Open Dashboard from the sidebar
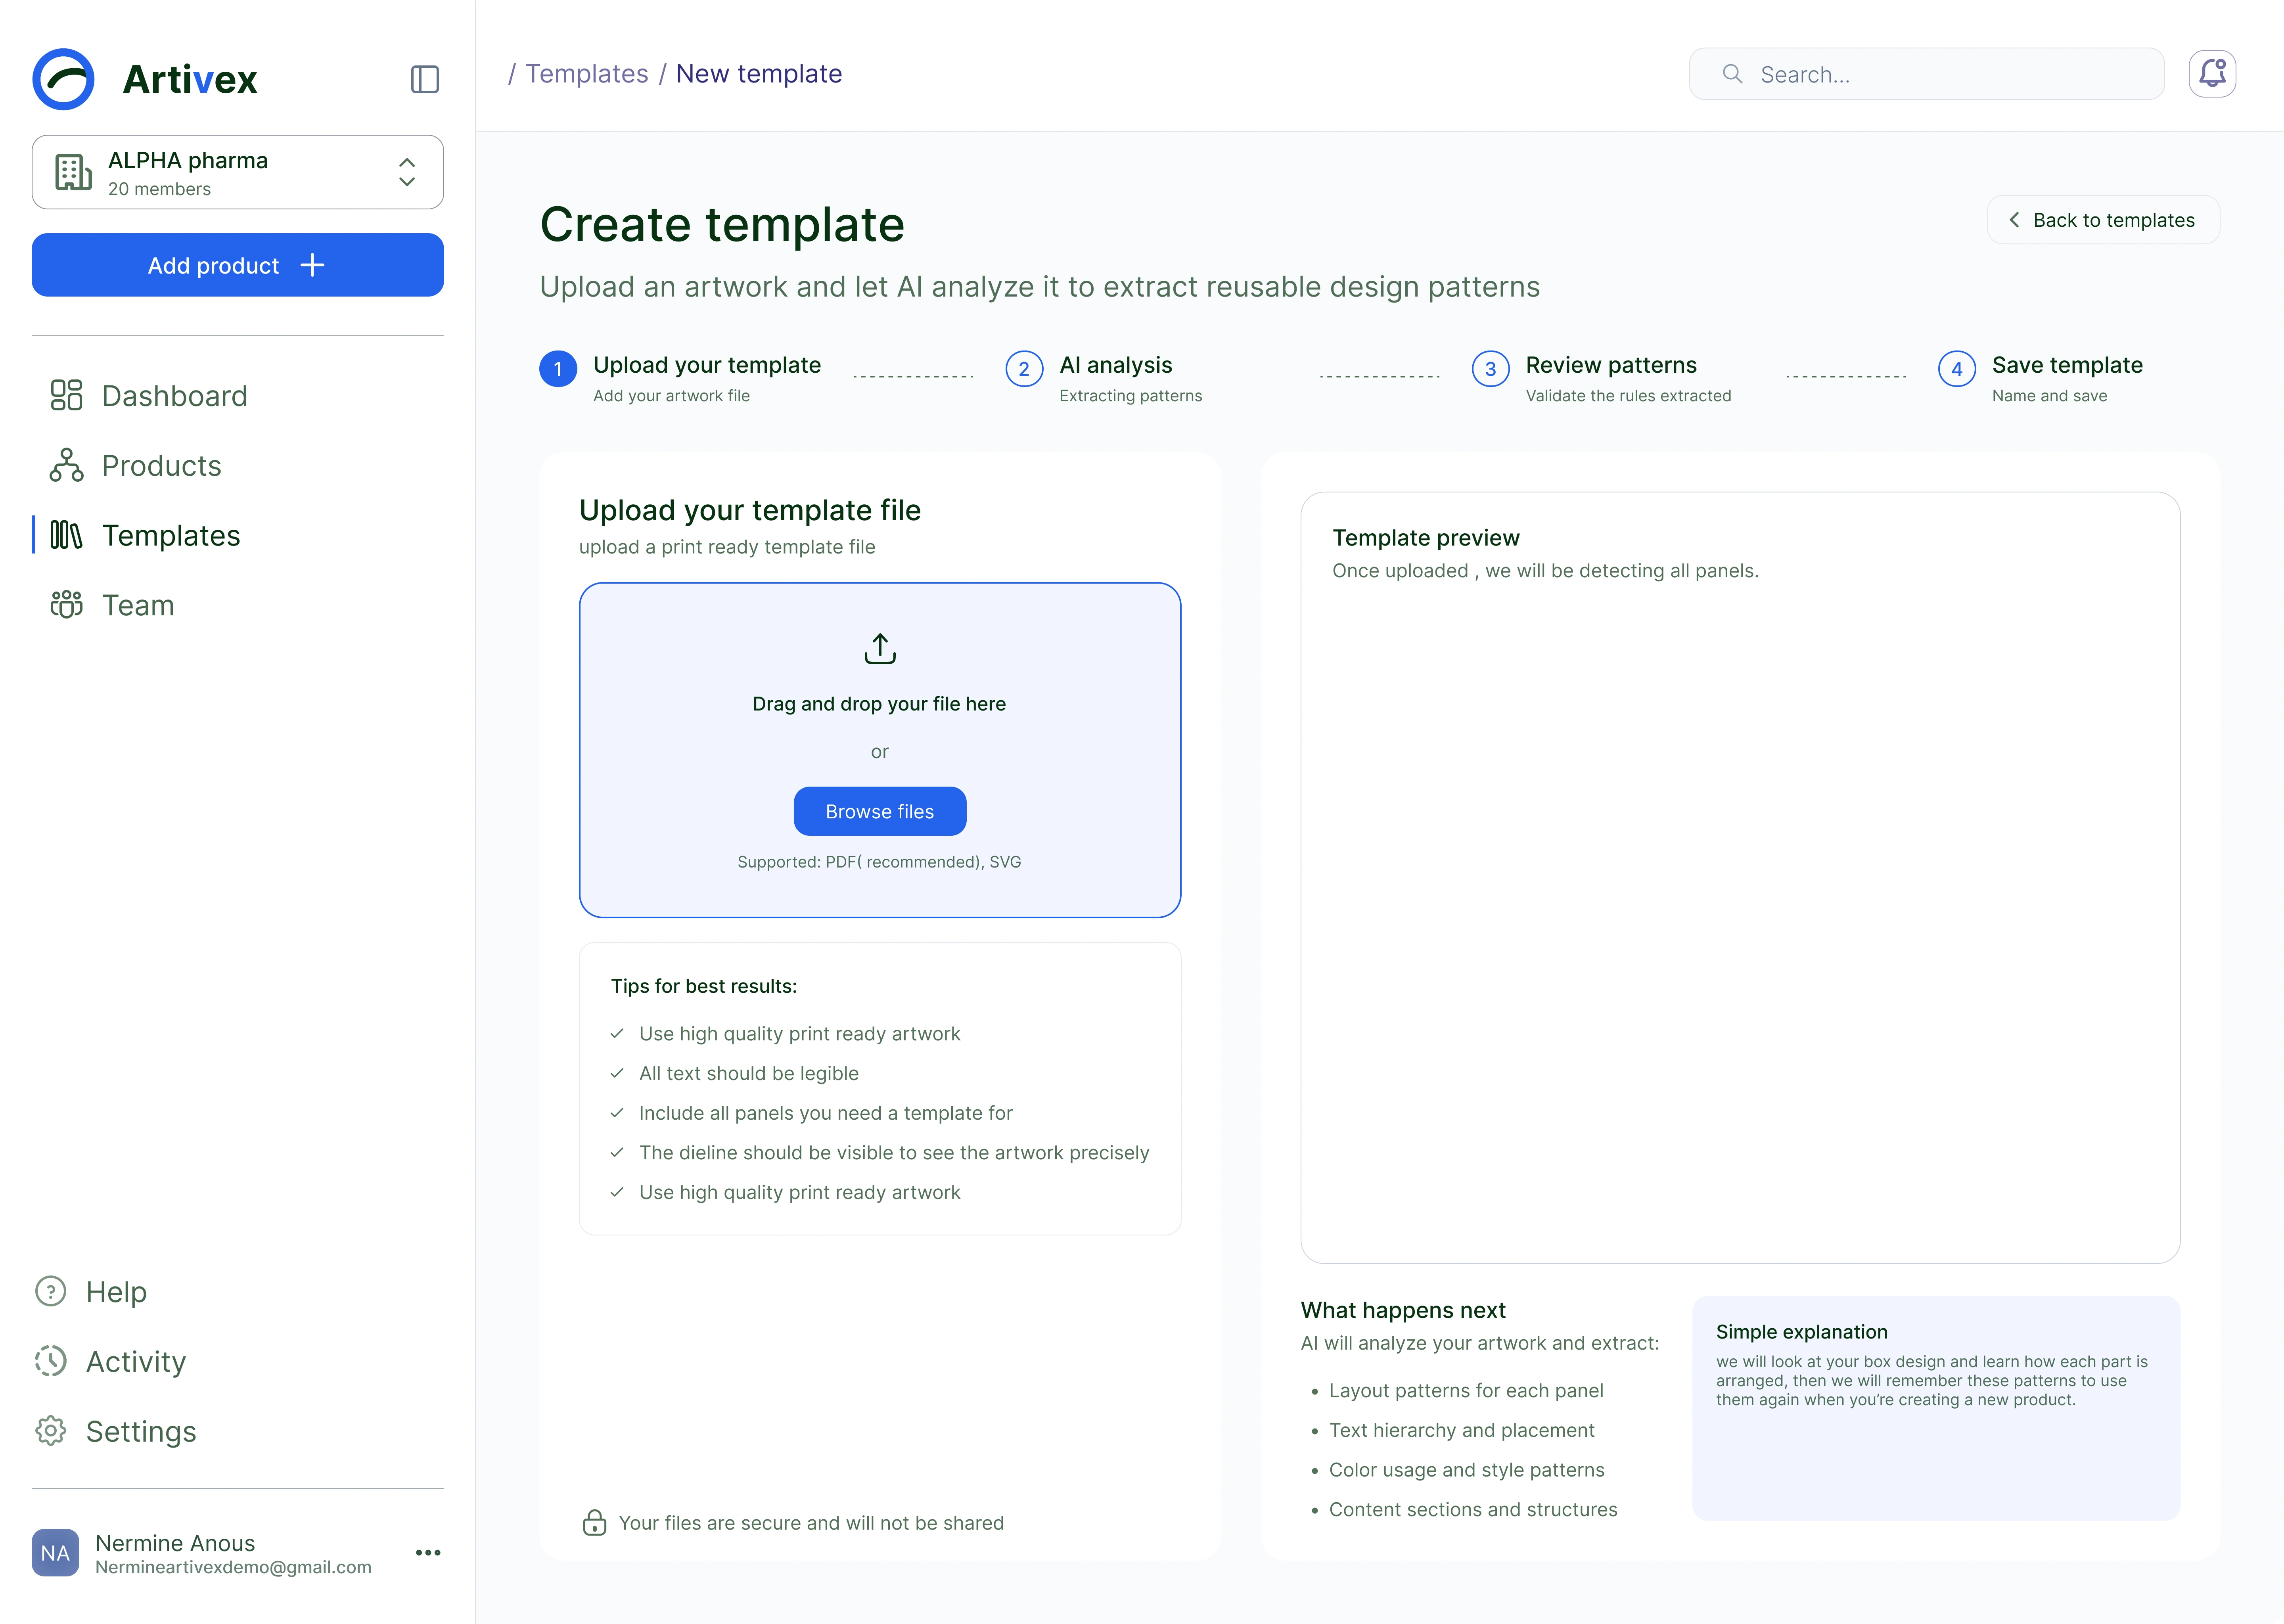The width and height of the screenshot is (2284, 1624). (150, 396)
